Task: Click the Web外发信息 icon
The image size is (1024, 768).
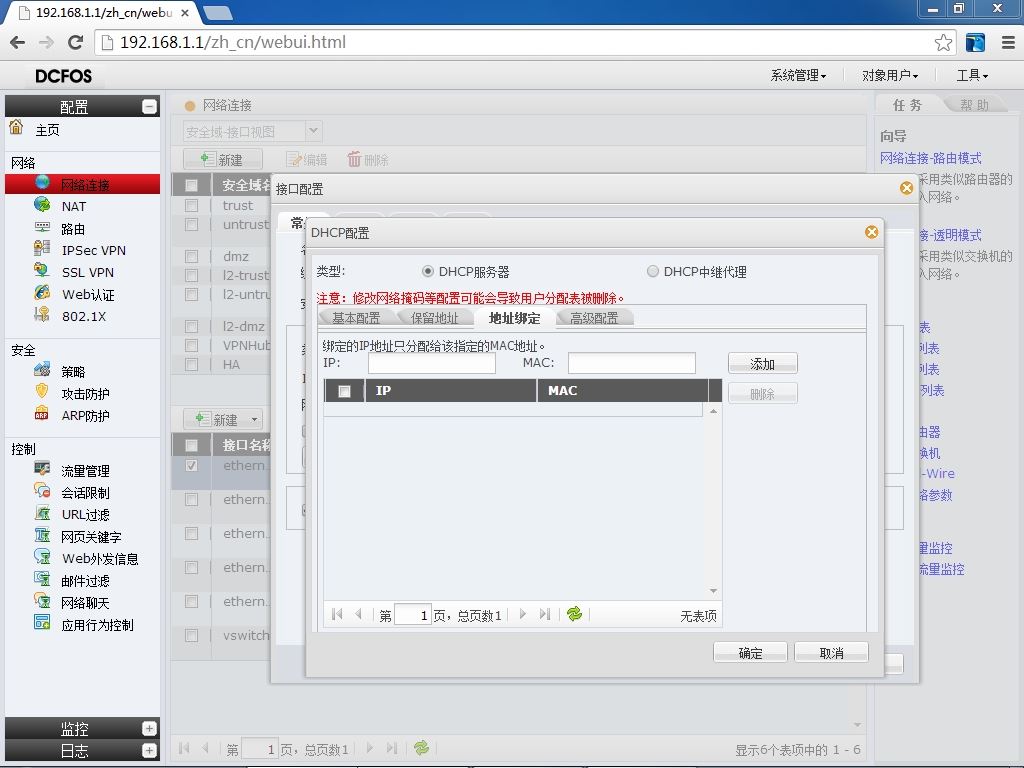Action: [x=42, y=557]
